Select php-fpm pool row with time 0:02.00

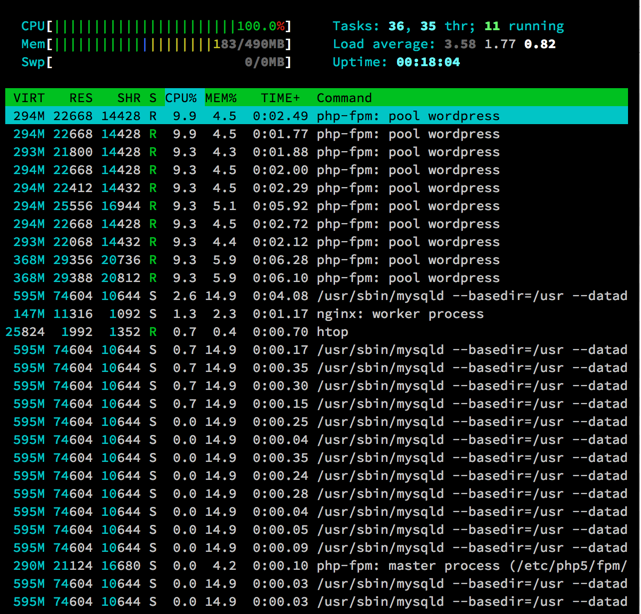[316, 170]
